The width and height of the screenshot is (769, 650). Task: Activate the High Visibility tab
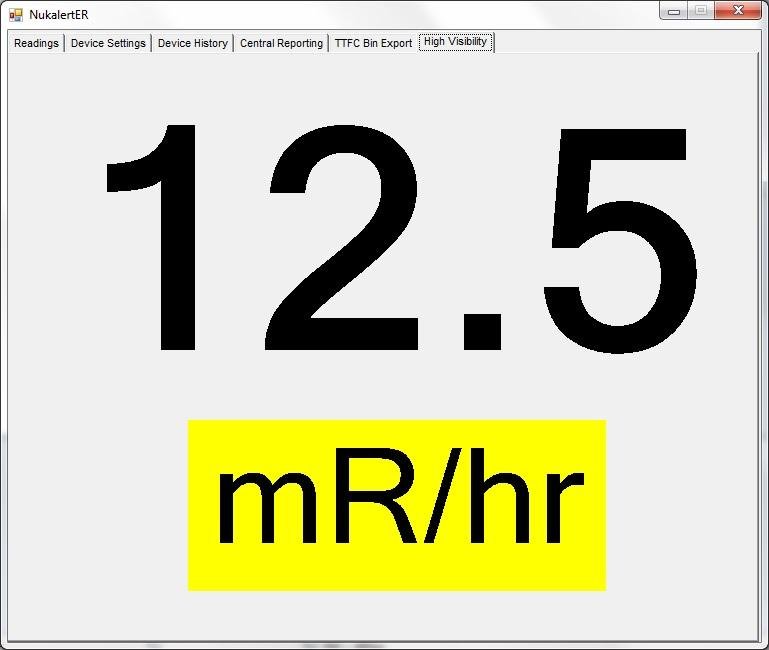tap(455, 42)
